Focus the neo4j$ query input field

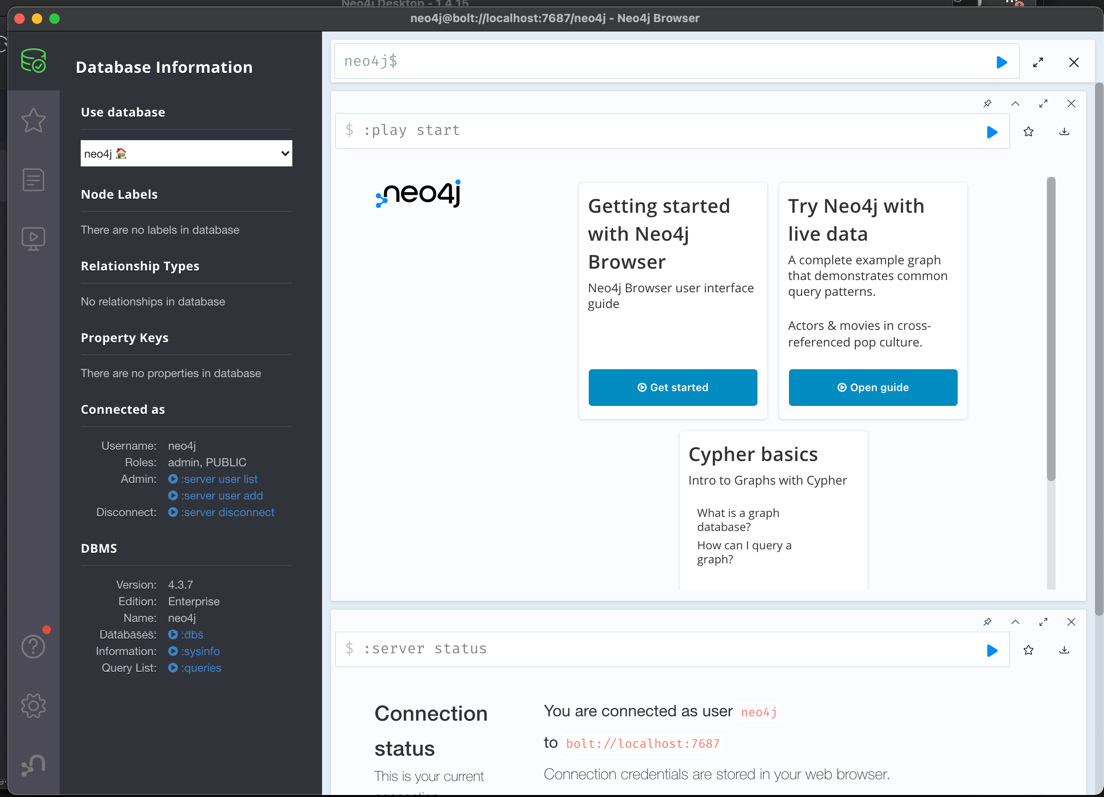(x=662, y=61)
